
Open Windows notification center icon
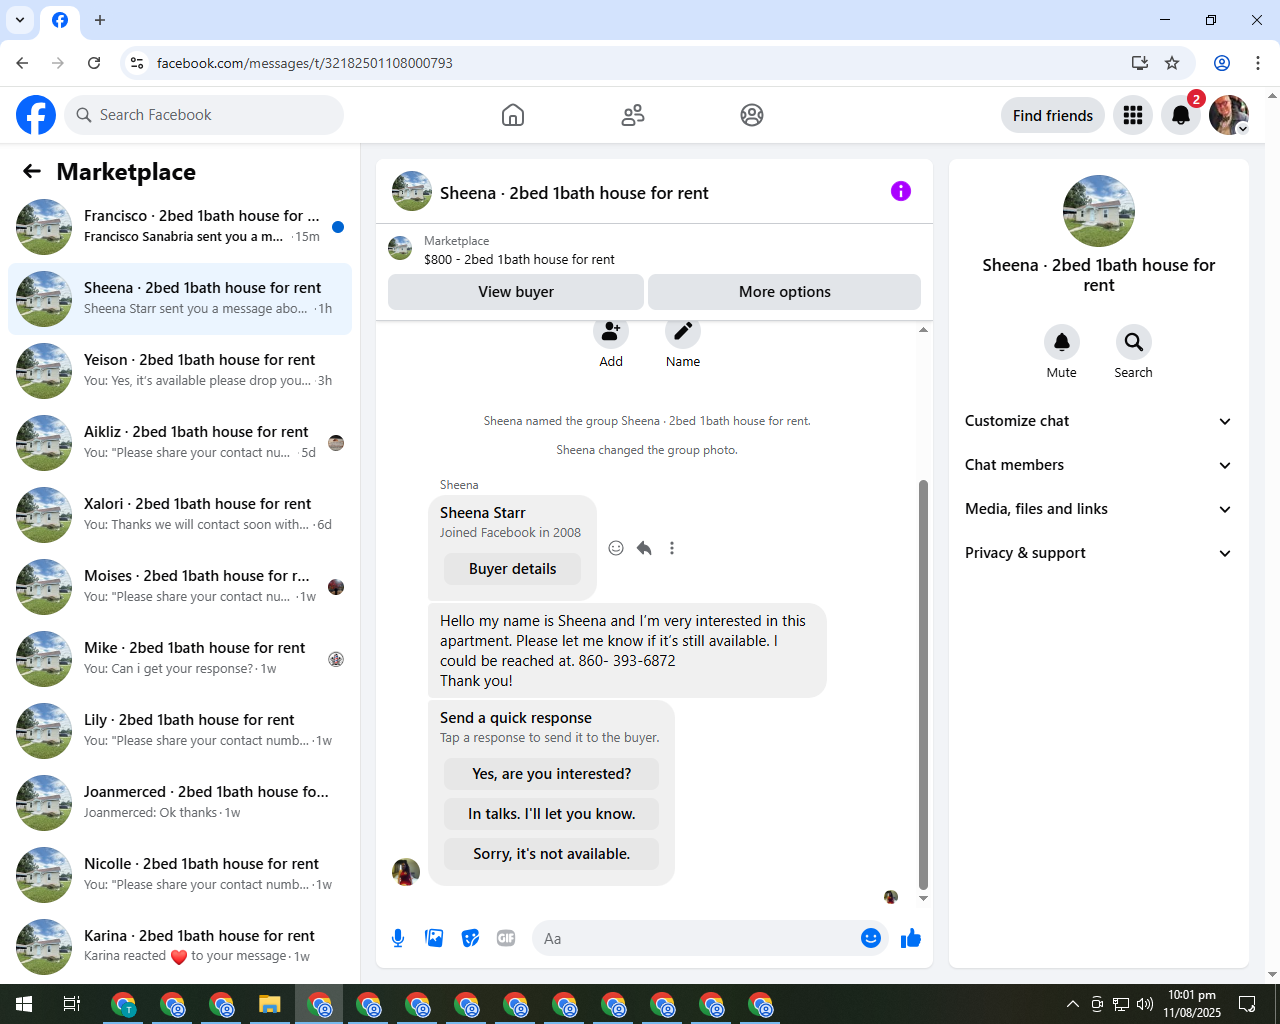pyautogui.click(x=1247, y=1004)
